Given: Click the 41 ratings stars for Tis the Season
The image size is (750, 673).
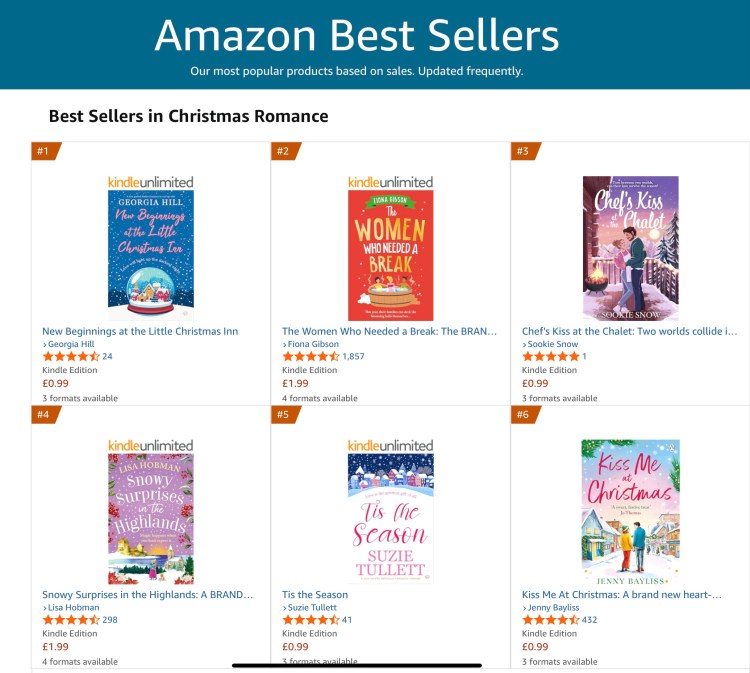Looking at the screenshot, I should pyautogui.click(x=311, y=620).
